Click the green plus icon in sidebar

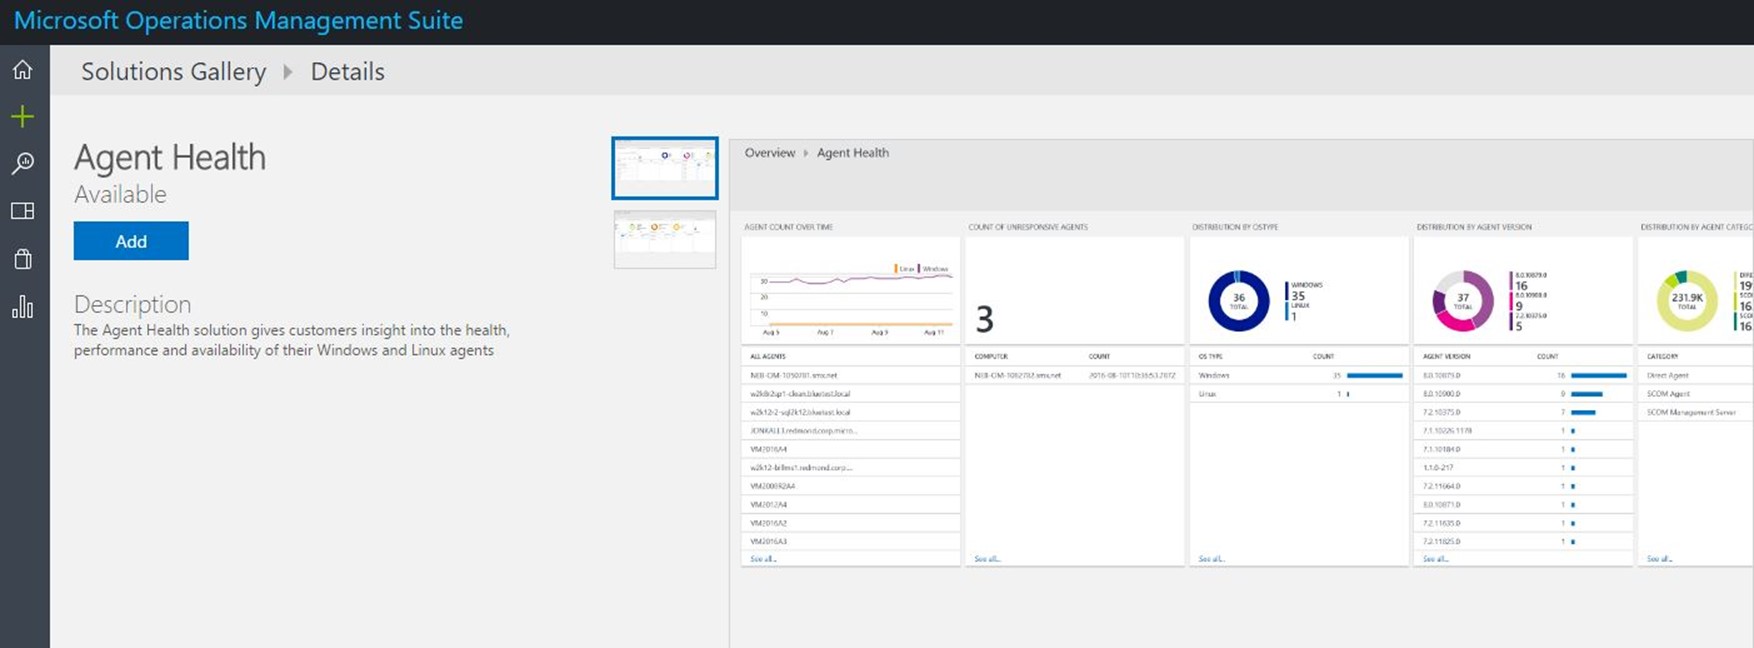22,117
